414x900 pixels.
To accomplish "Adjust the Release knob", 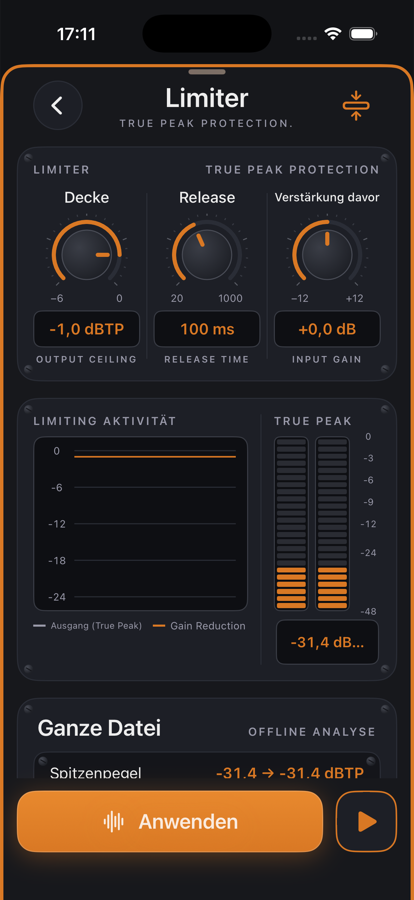I will tap(207, 254).
